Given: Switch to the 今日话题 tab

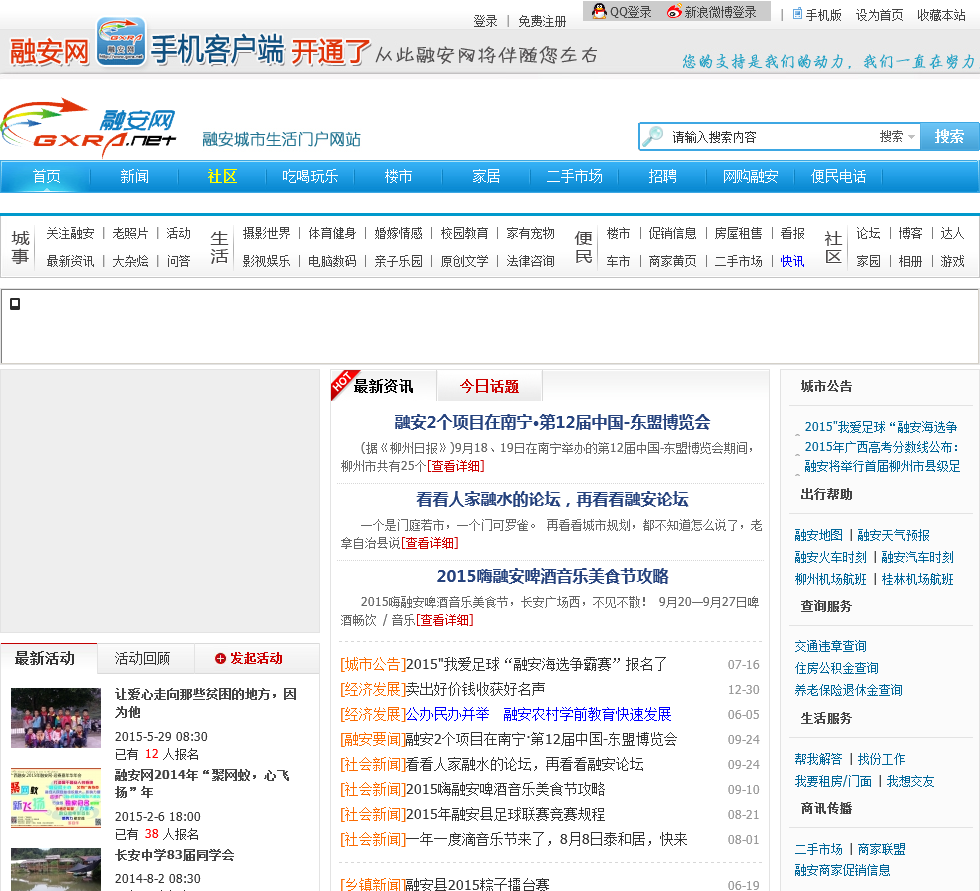Looking at the screenshot, I should click(489, 386).
